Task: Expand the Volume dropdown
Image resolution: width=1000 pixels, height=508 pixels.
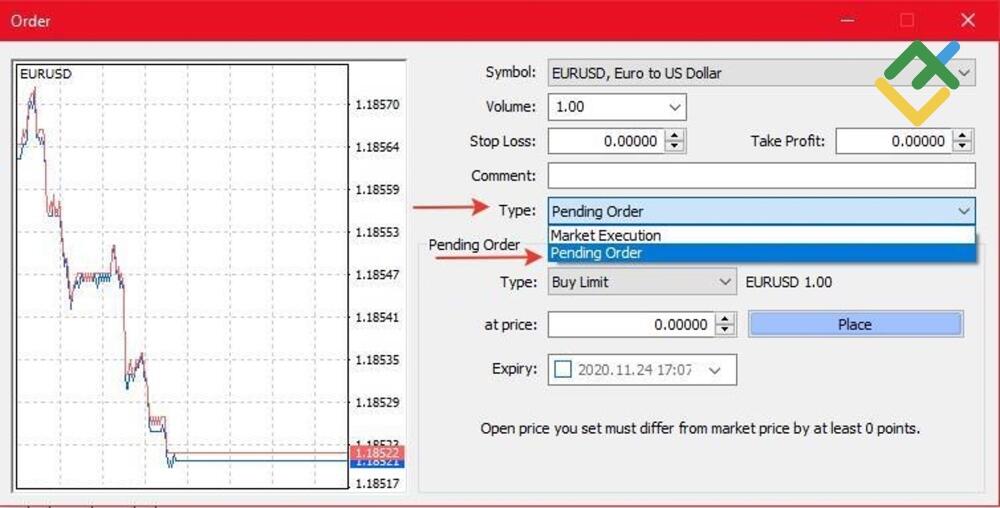Action: pos(675,107)
